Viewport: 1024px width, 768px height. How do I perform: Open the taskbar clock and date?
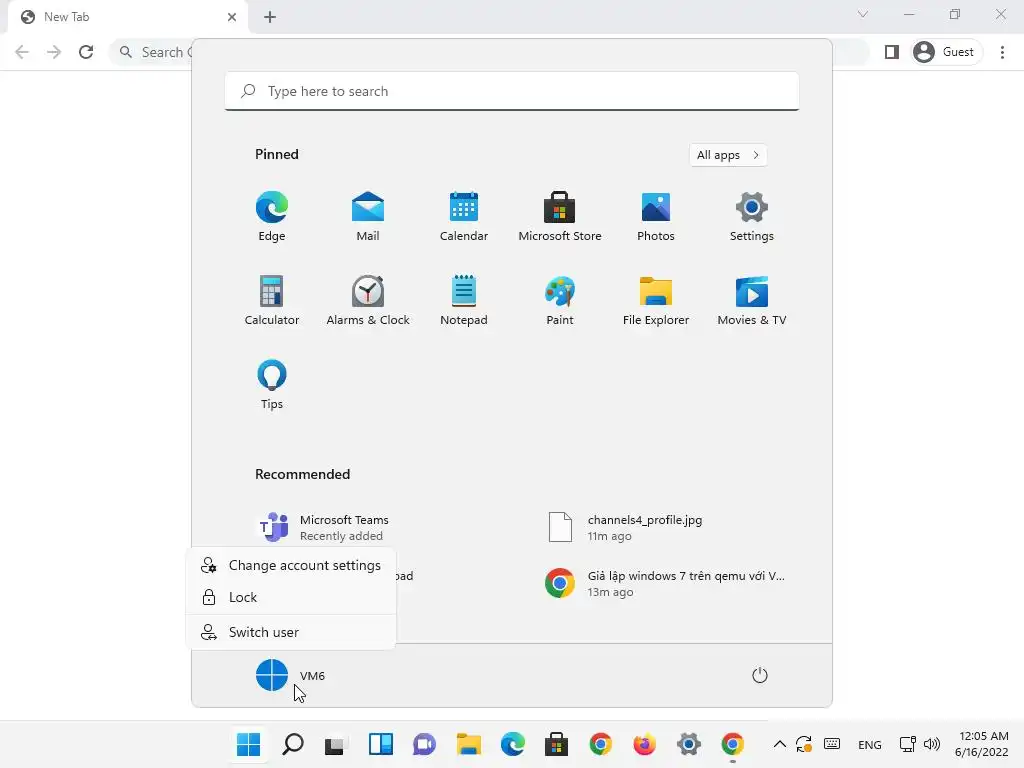coord(982,744)
